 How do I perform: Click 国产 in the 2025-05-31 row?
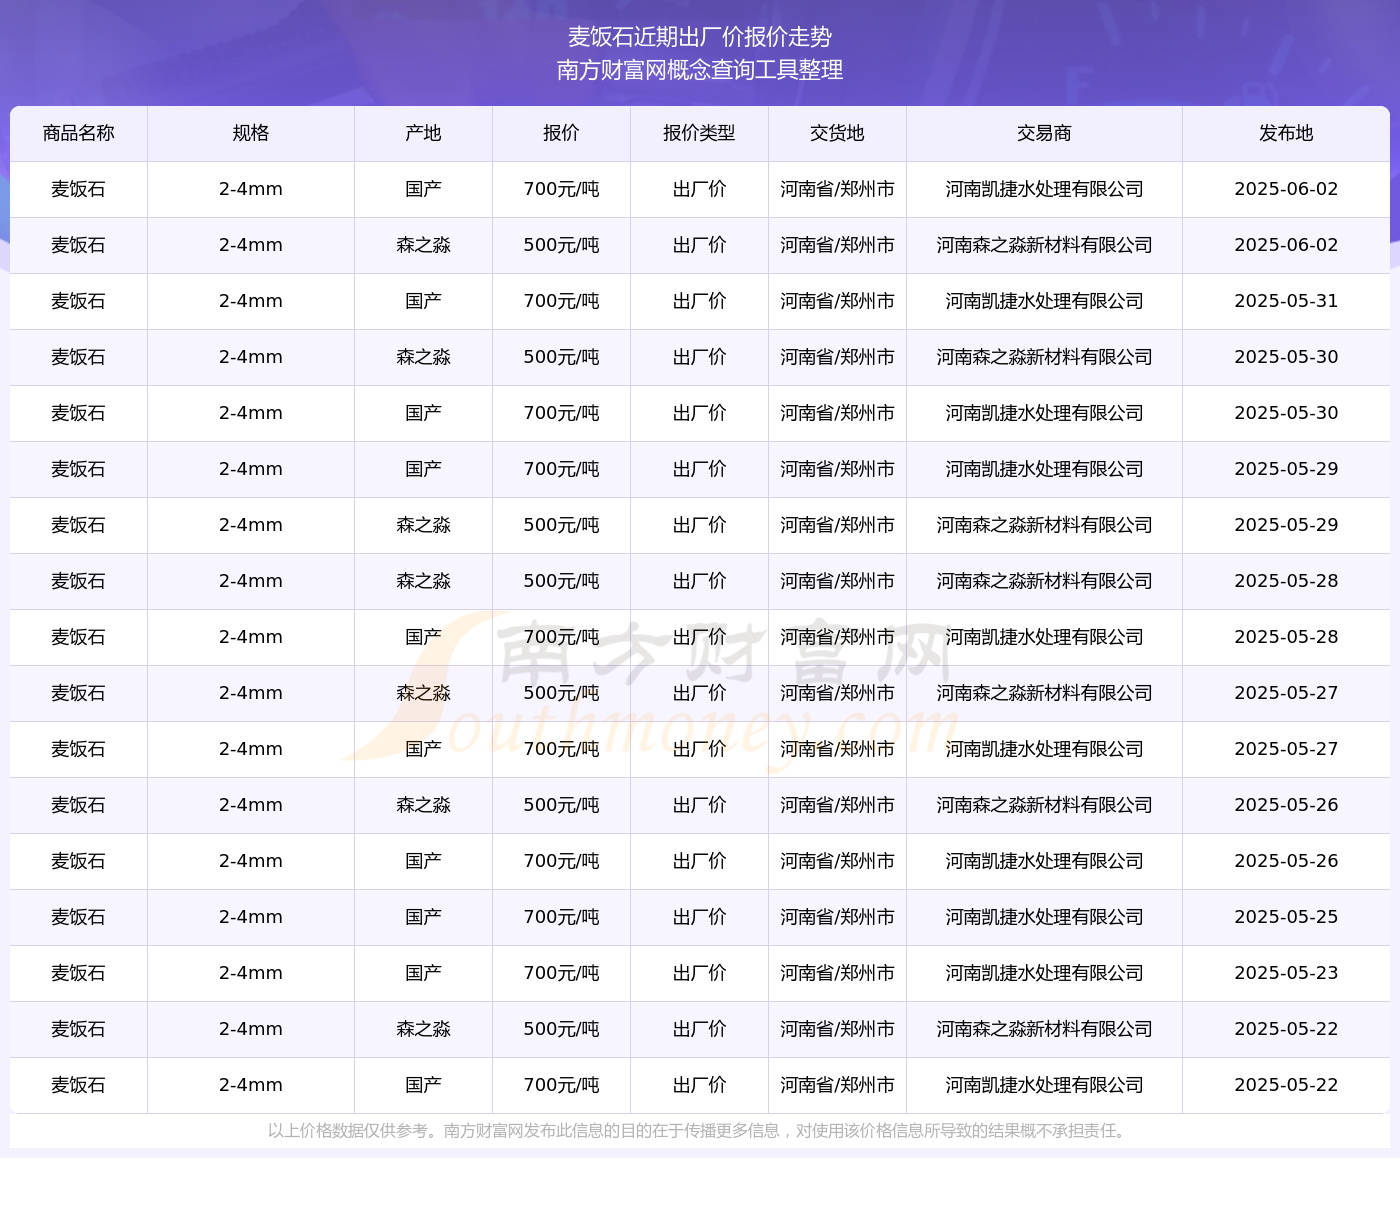(x=423, y=301)
